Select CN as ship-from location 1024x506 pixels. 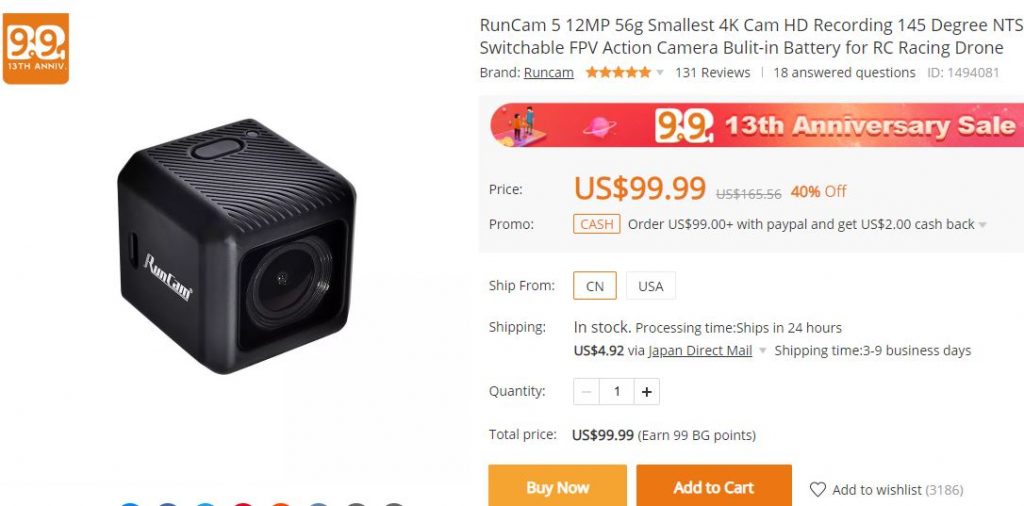click(595, 286)
